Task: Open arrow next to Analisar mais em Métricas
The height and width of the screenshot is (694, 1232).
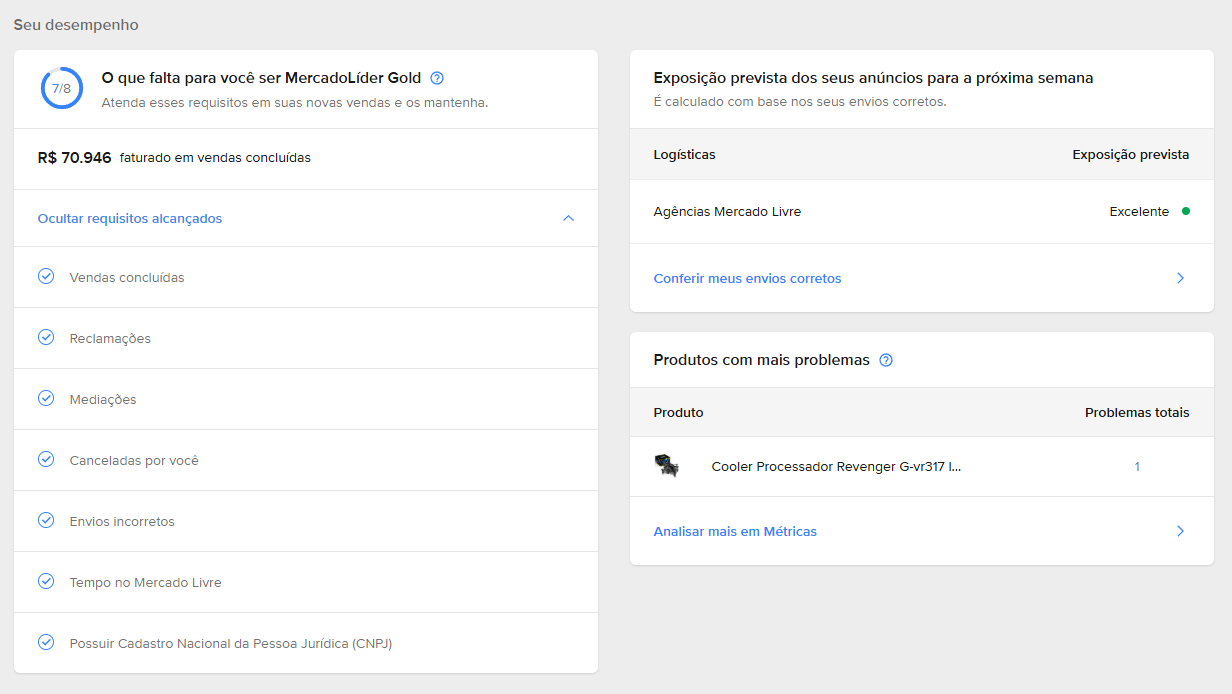Action: [1180, 531]
